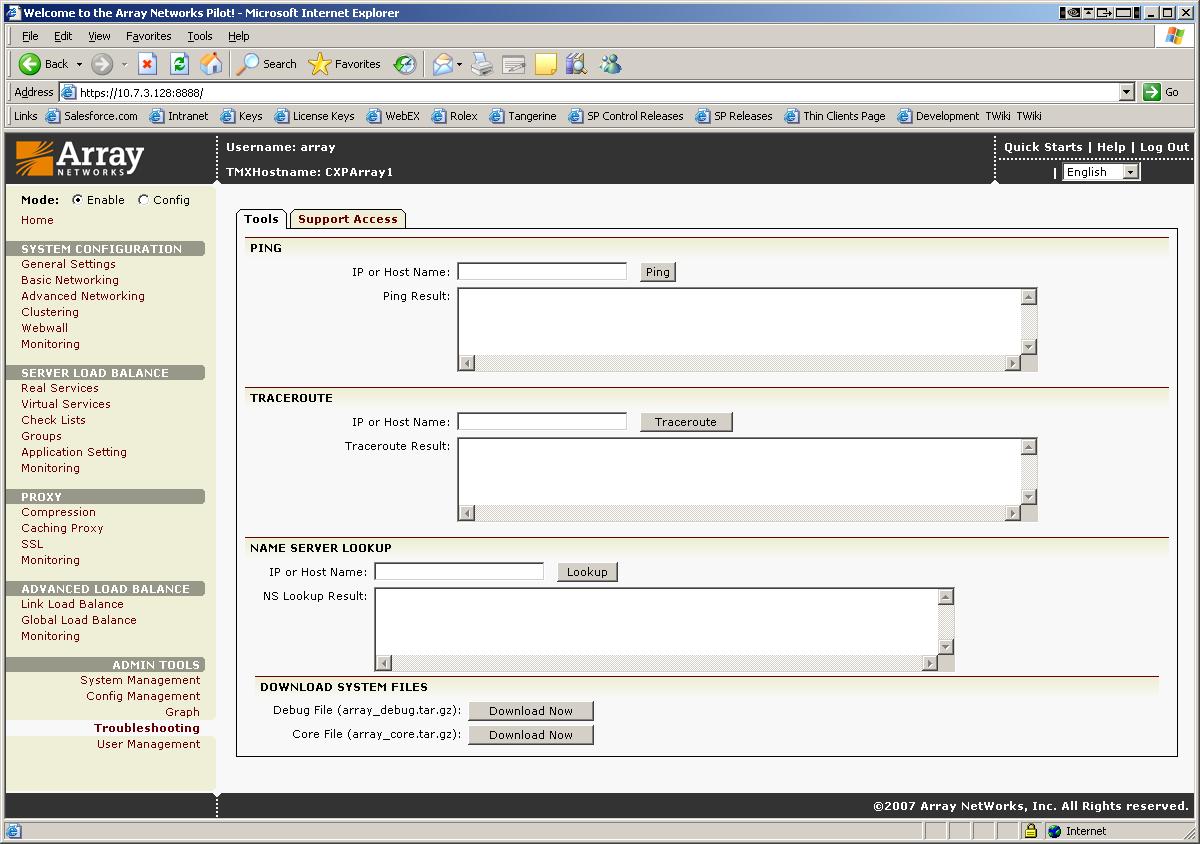1200x844 pixels.
Task: Click the Ping IP or Host Name field
Action: point(542,272)
